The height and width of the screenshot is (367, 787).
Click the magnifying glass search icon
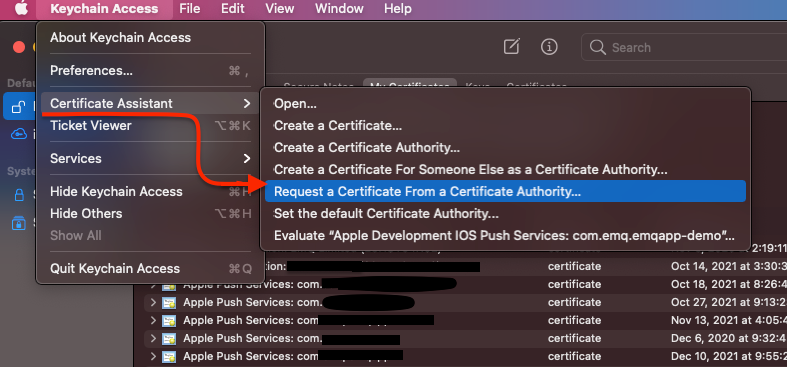coord(597,48)
